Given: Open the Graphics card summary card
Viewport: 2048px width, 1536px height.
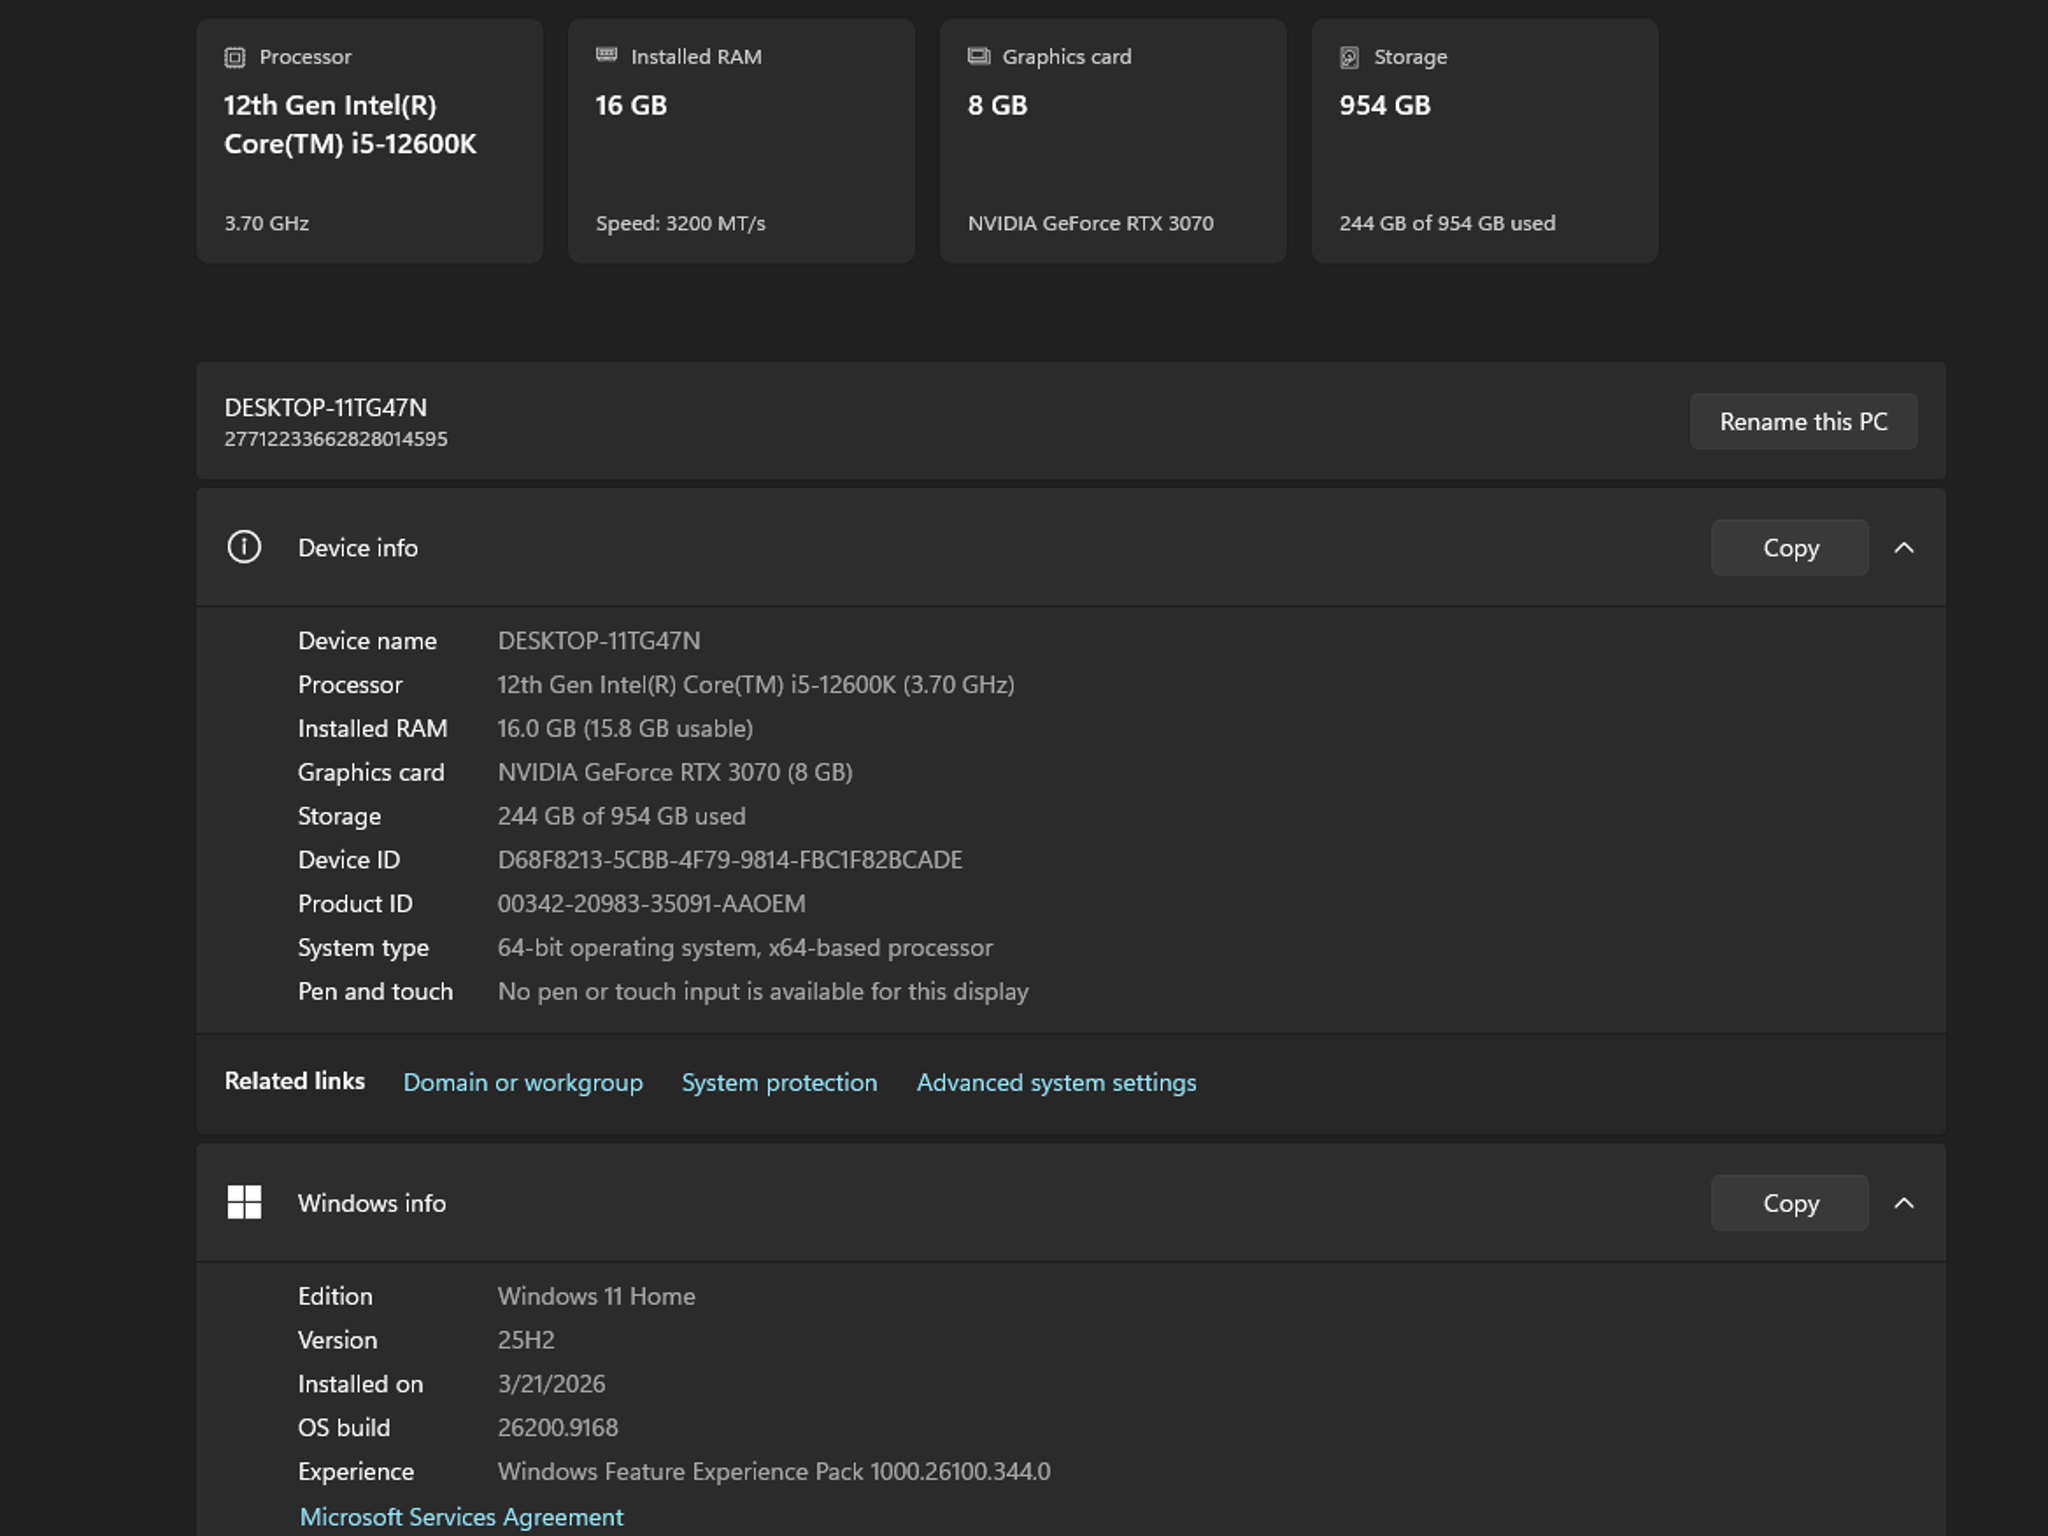Looking at the screenshot, I should (x=1113, y=141).
